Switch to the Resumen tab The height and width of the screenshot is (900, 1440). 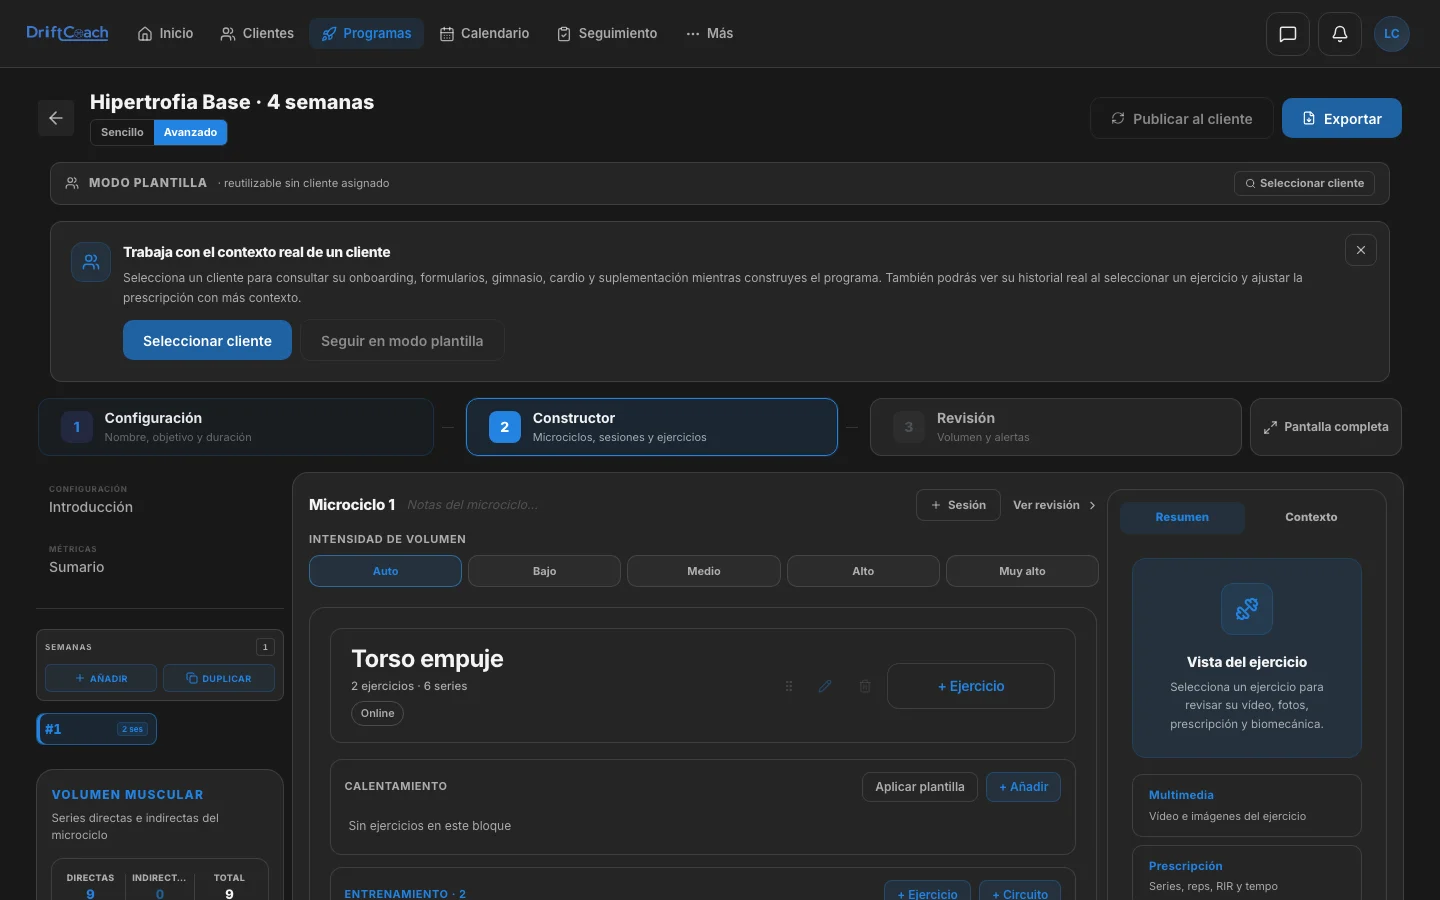[x=1182, y=517]
